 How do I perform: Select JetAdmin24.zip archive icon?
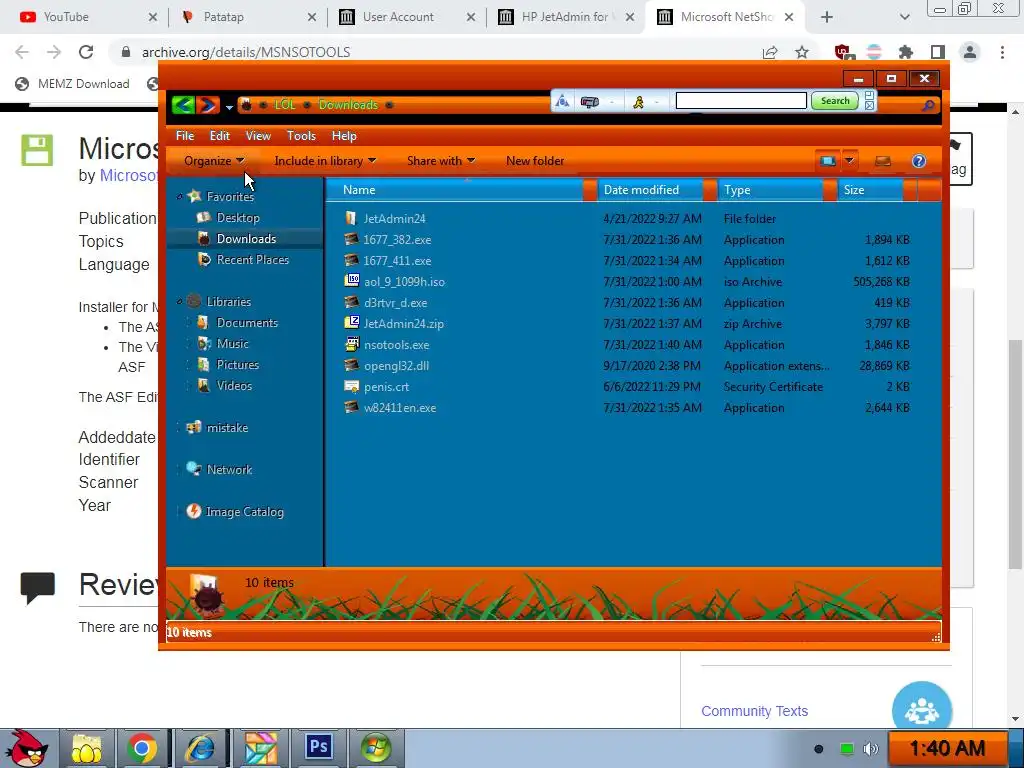coord(352,323)
